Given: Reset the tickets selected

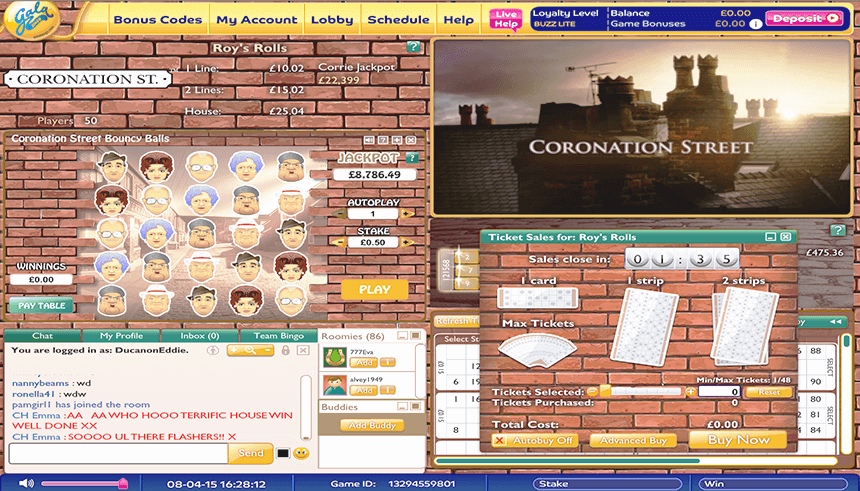Looking at the screenshot, I should click(769, 392).
